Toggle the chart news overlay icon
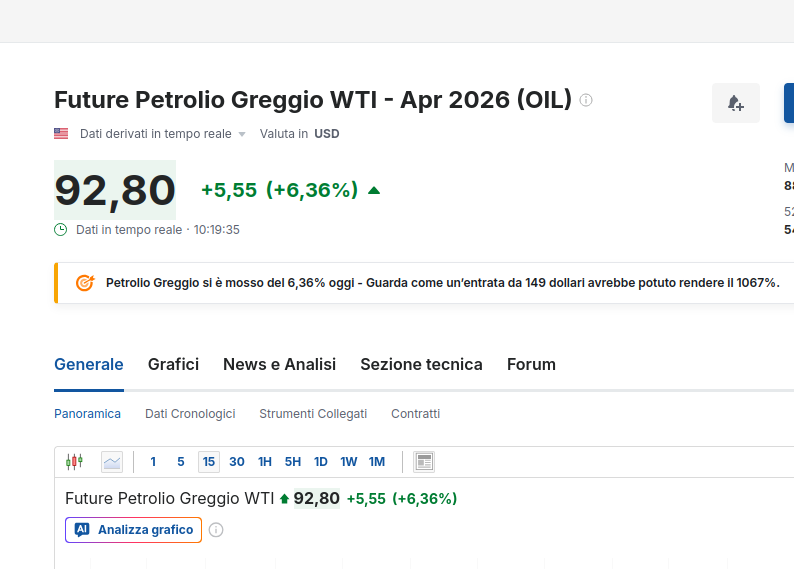 click(424, 462)
